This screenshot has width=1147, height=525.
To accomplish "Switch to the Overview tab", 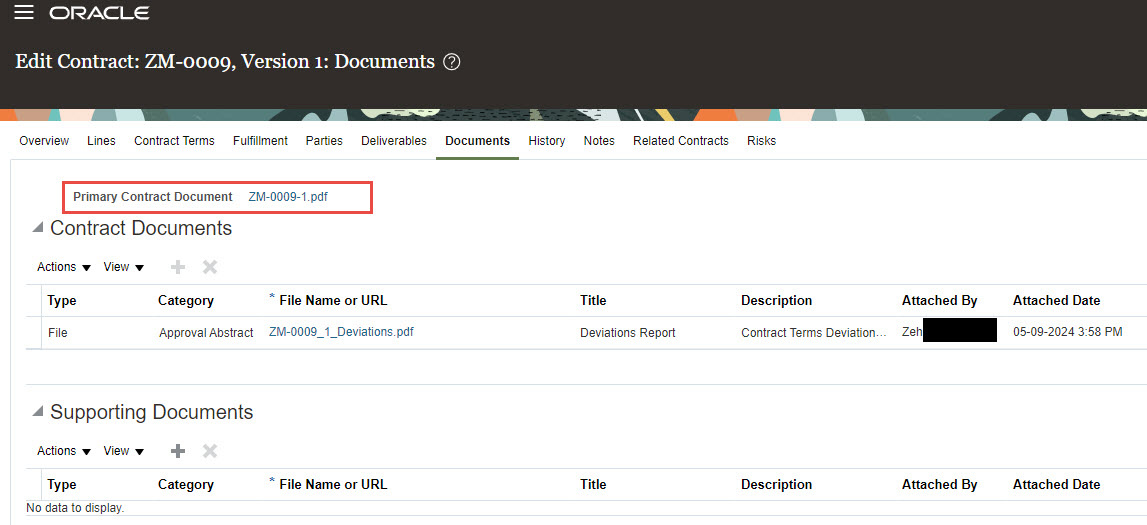I will pos(44,140).
